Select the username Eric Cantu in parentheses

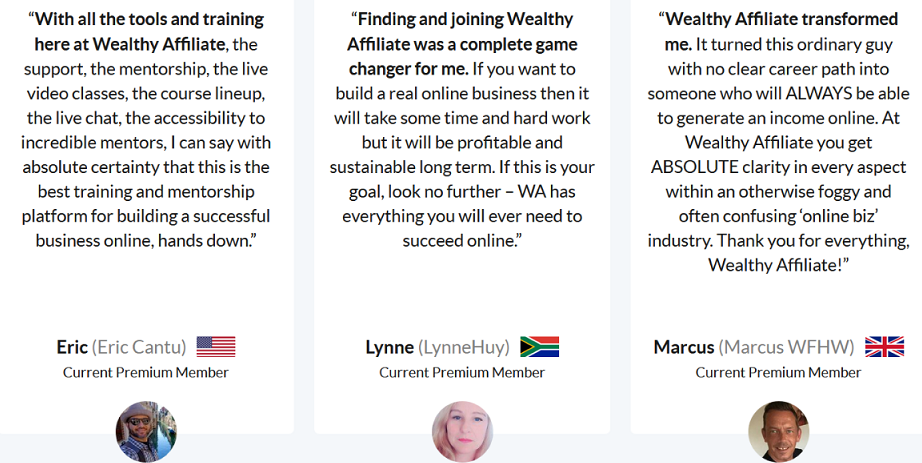pos(139,347)
